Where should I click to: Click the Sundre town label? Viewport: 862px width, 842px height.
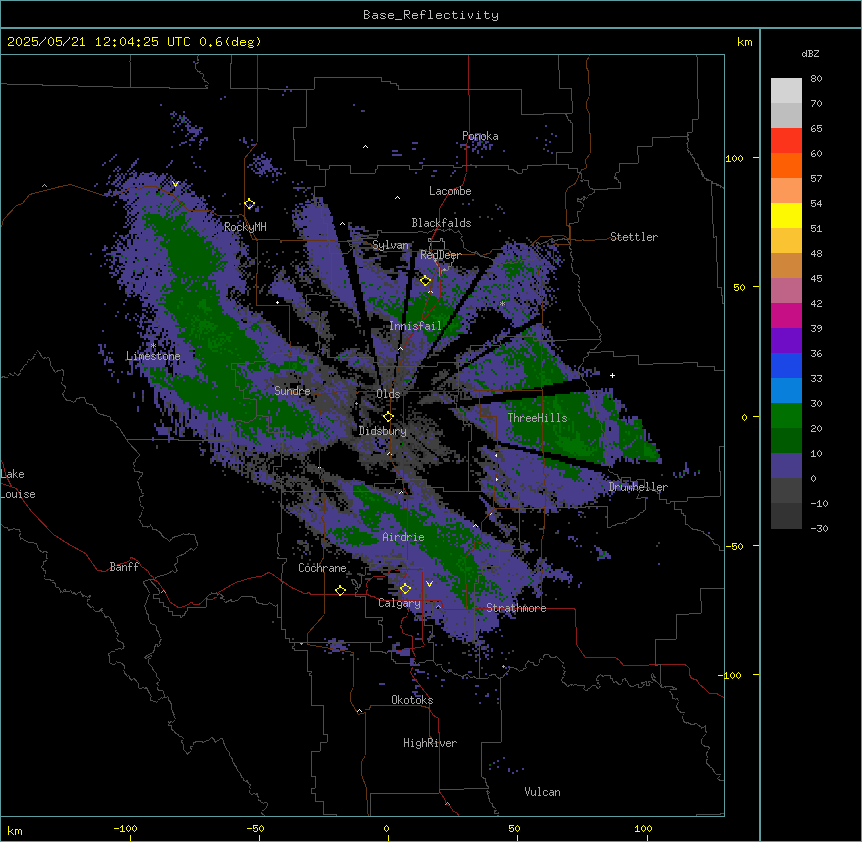tap(292, 391)
